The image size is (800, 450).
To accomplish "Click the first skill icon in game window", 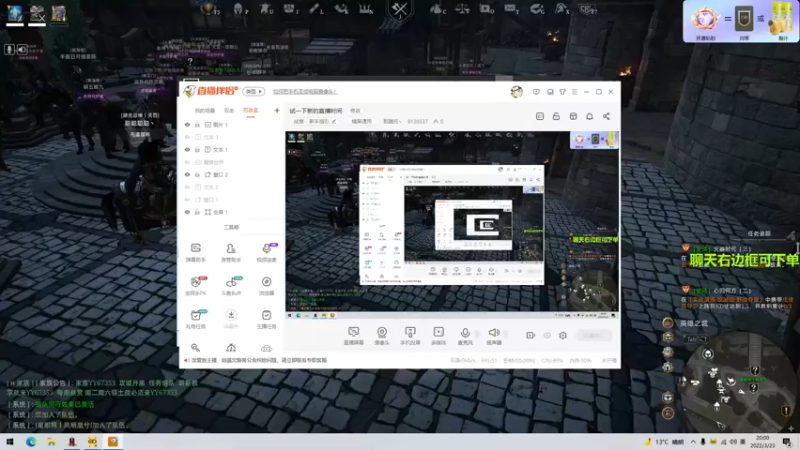I will [x=15, y=13].
